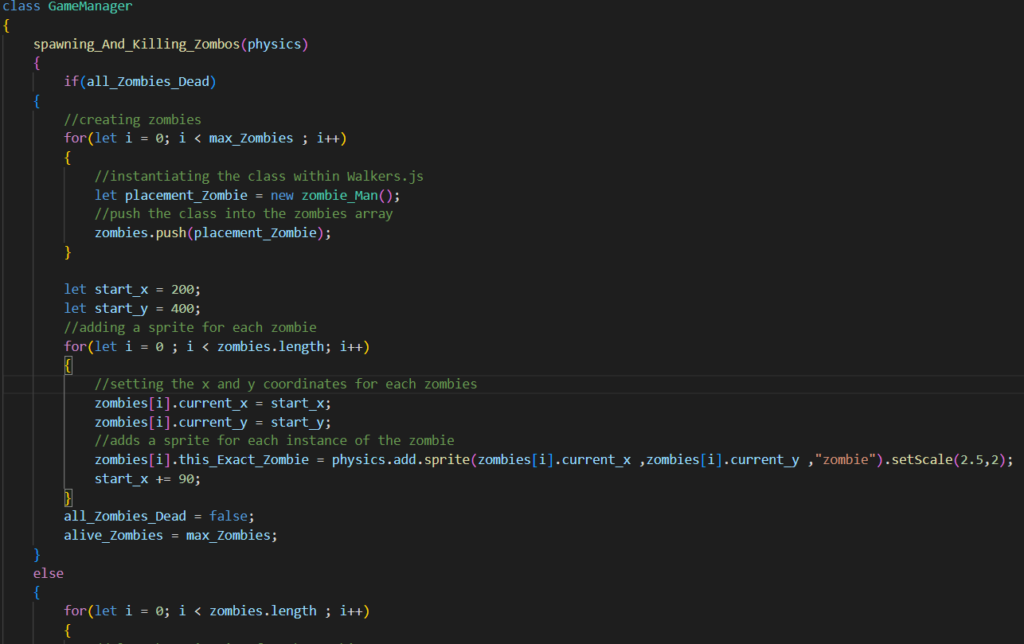Click zombies[i].current_x assignment line
The image size is (1024, 644).
pos(213,403)
